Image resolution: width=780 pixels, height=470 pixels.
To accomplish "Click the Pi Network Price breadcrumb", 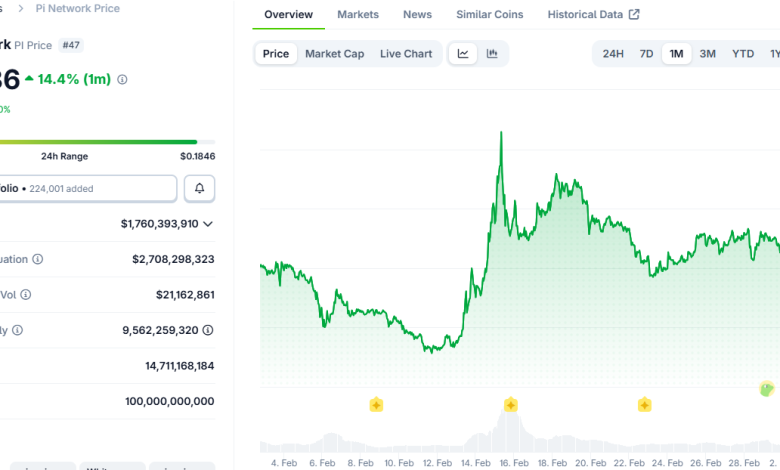I will click(77, 8).
